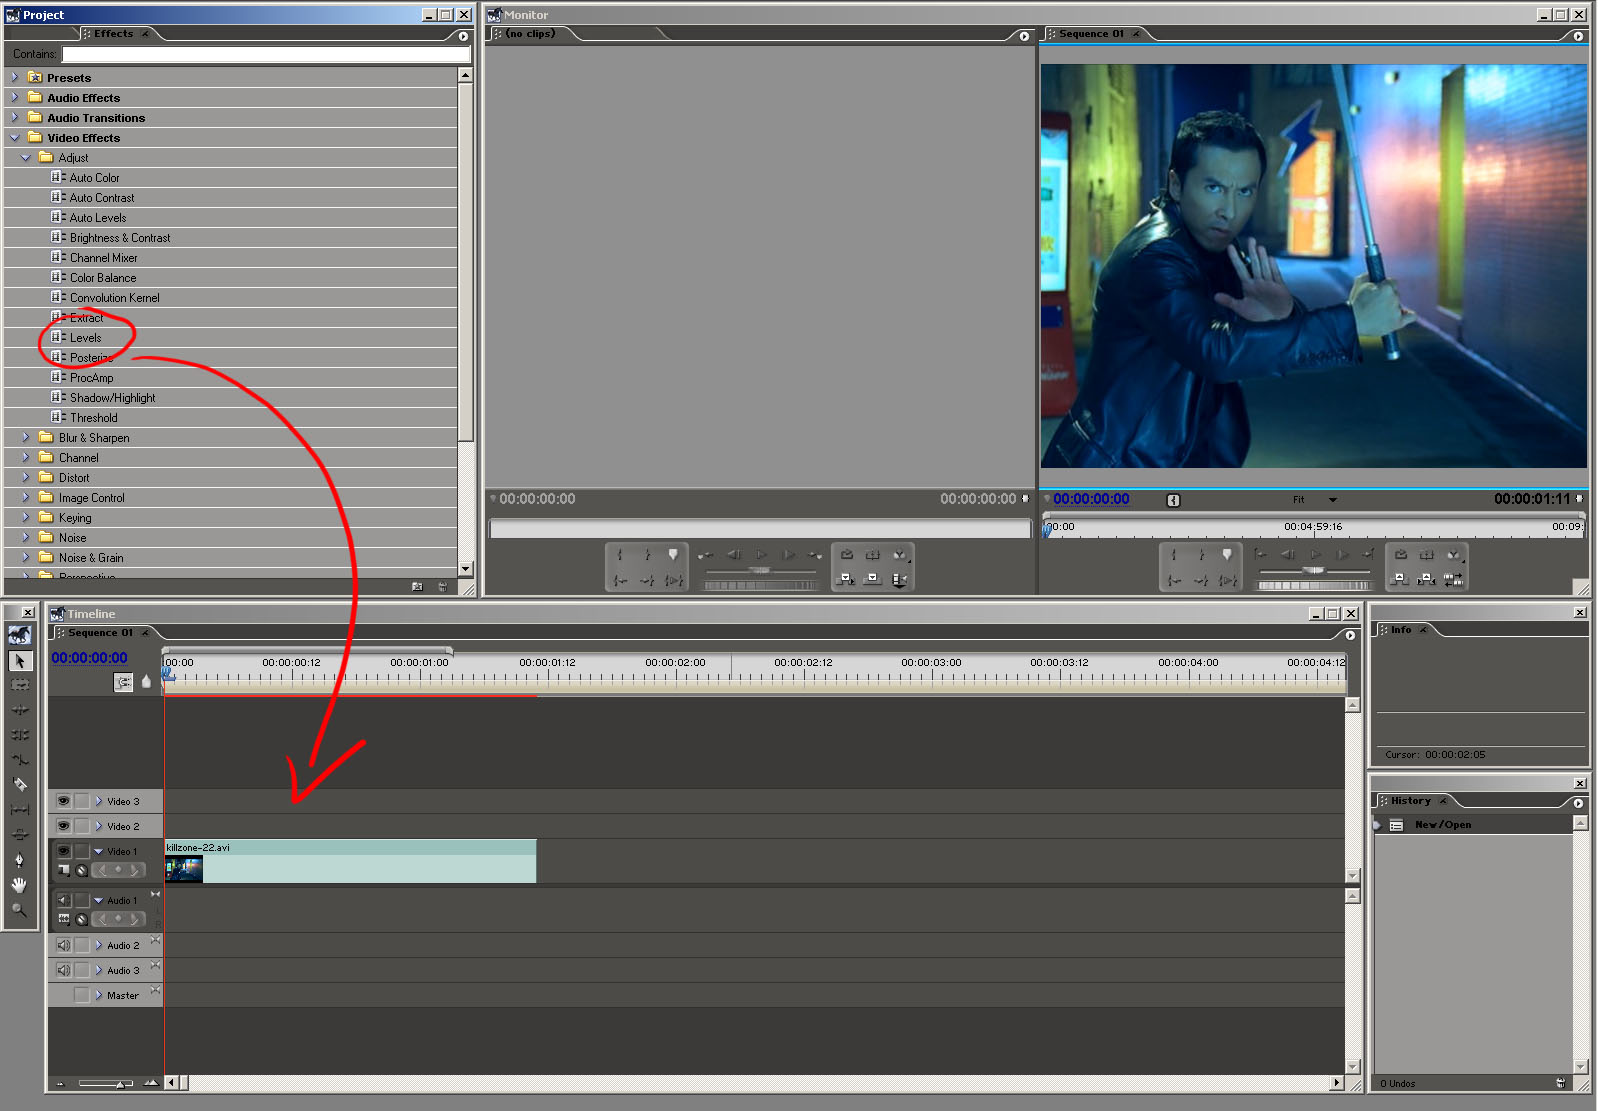The height and width of the screenshot is (1111, 1598).
Task: Select the Ripple Edit tool
Action: click(19, 710)
